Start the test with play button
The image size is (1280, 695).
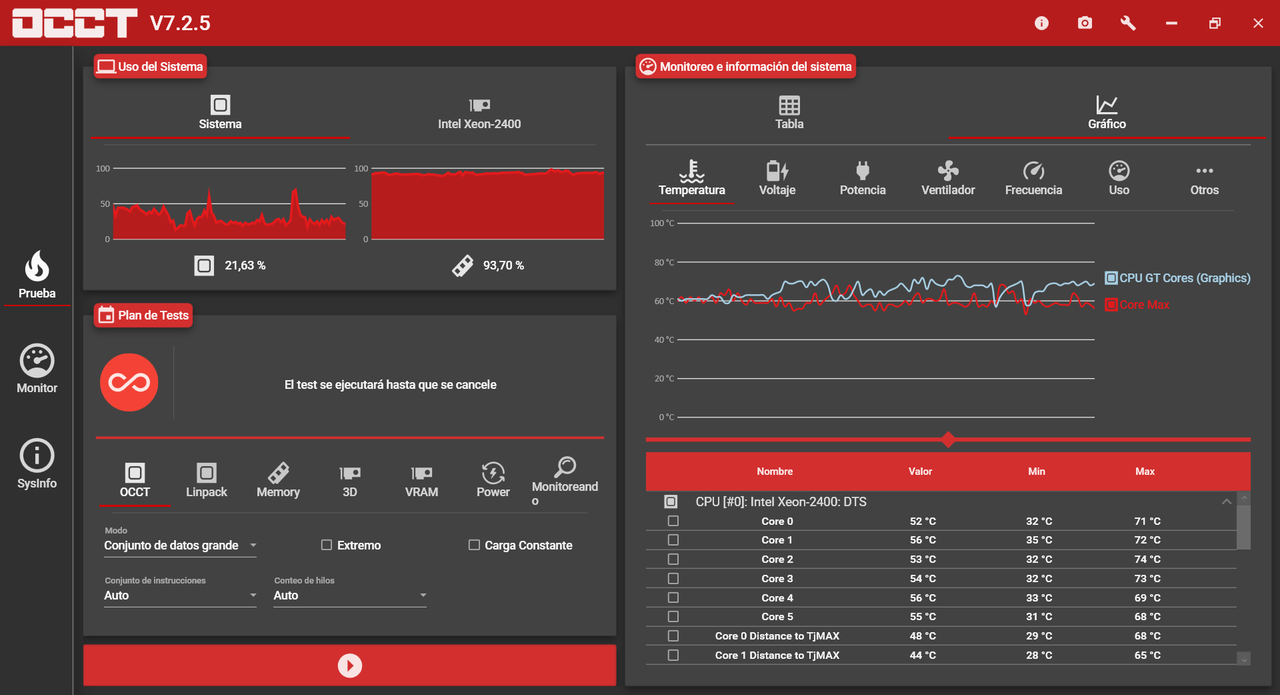(349, 665)
